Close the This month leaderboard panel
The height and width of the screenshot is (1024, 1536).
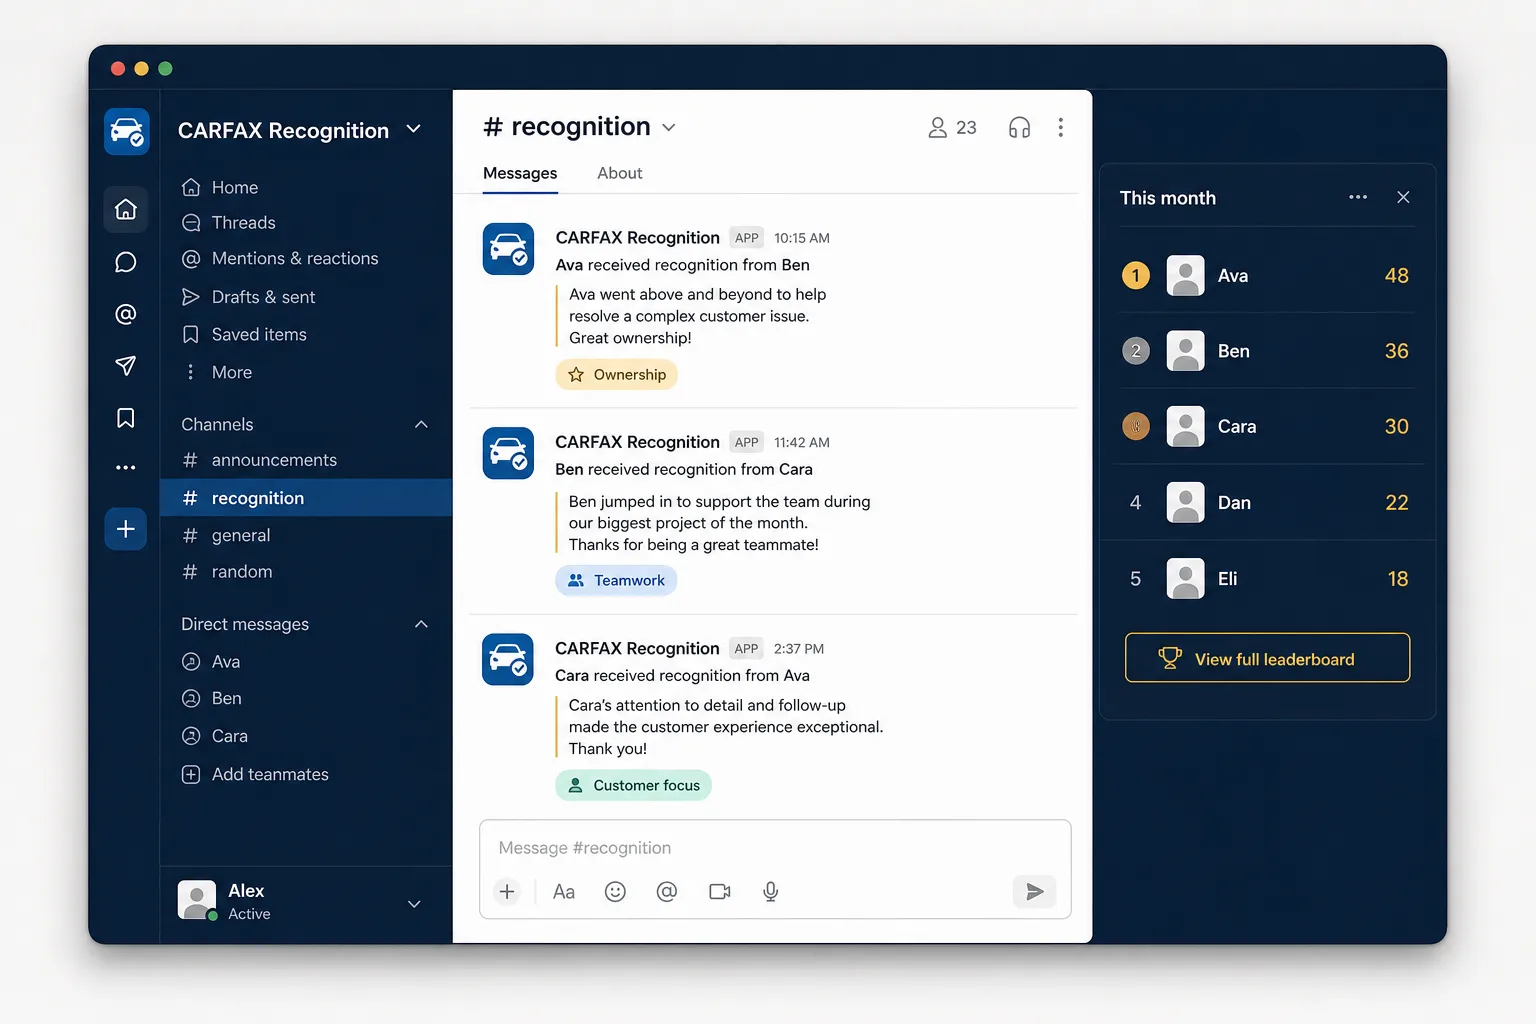pos(1404,197)
